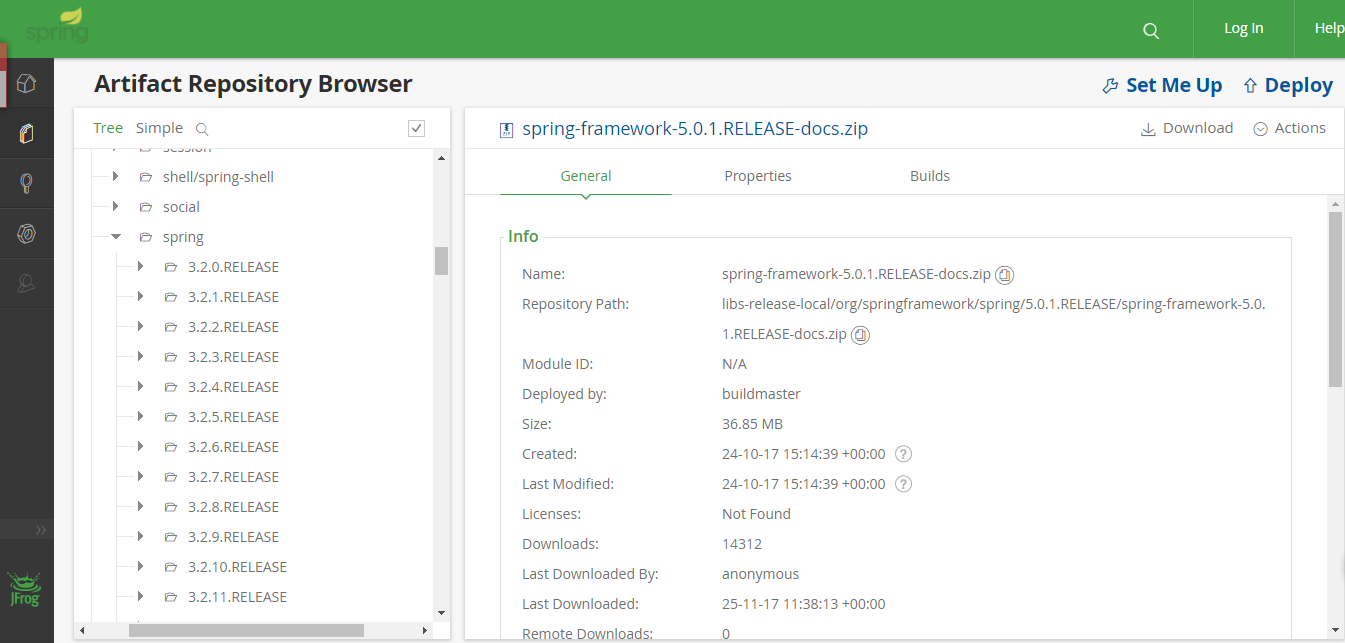Click folder icon of shell/spring-shell
Image resolution: width=1345 pixels, height=643 pixels.
pos(146,177)
